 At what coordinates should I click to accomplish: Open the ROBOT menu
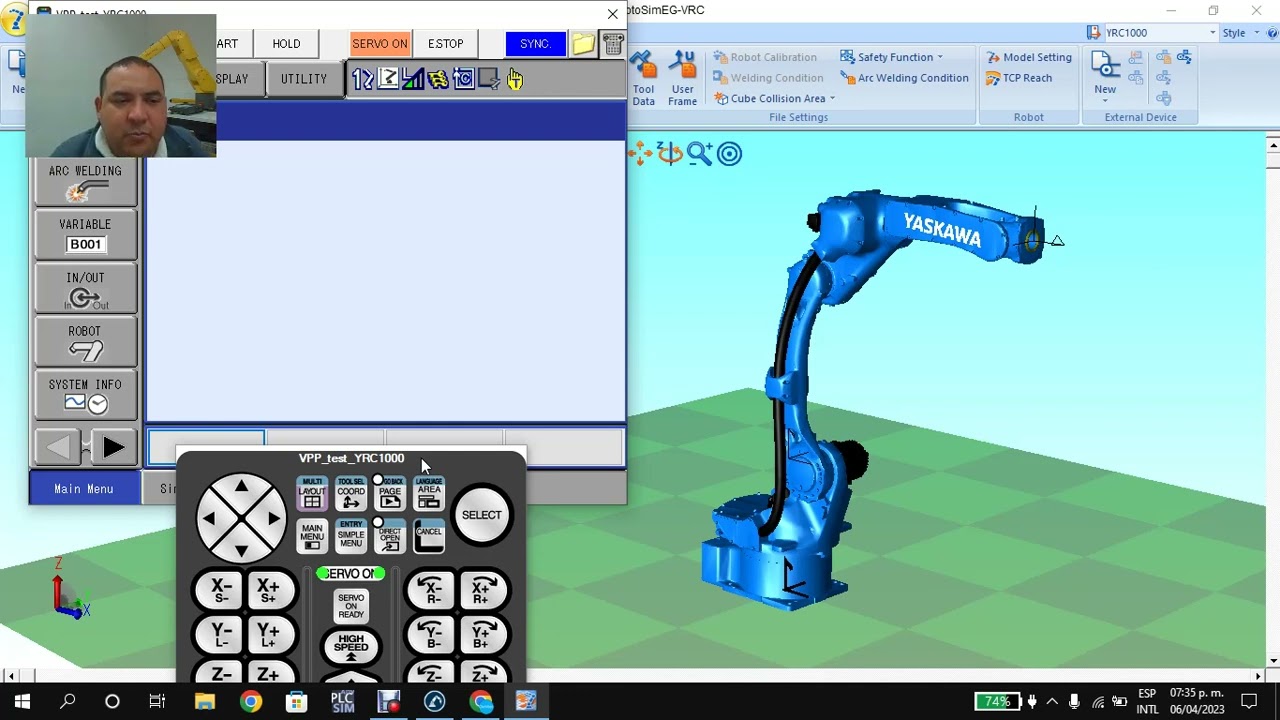(85, 342)
